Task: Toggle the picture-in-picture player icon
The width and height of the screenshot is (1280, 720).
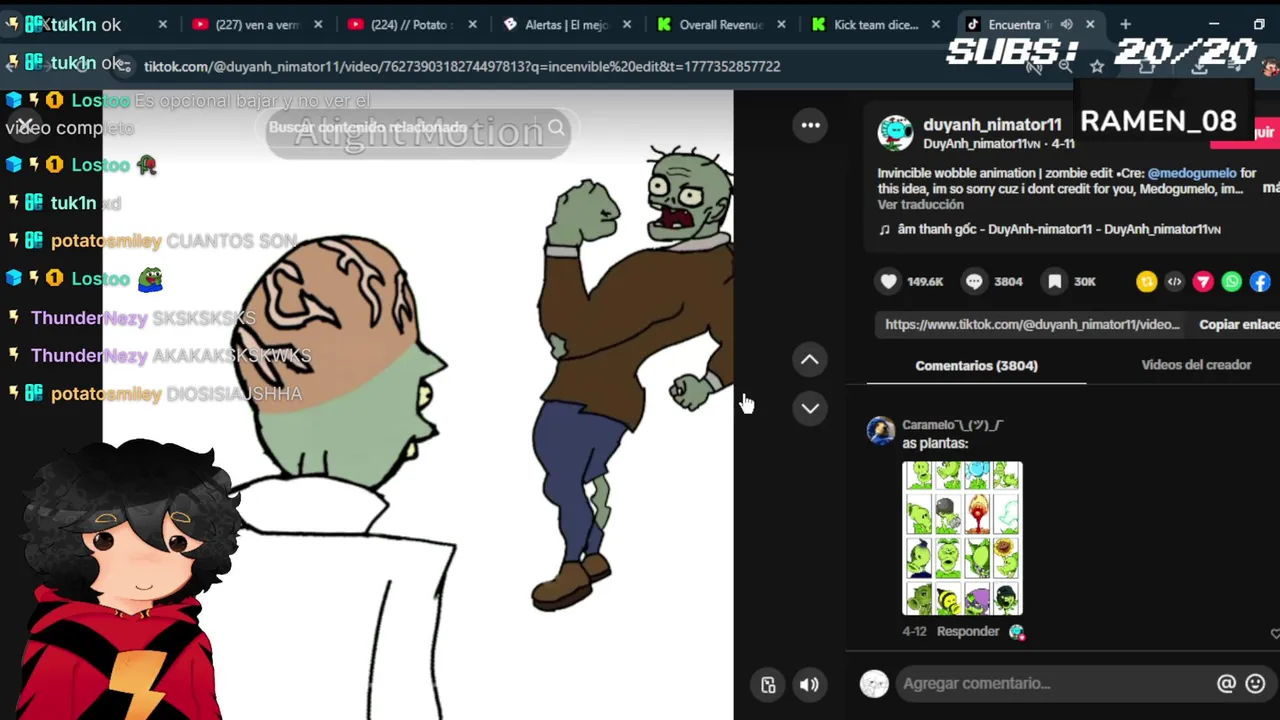Action: 768,685
